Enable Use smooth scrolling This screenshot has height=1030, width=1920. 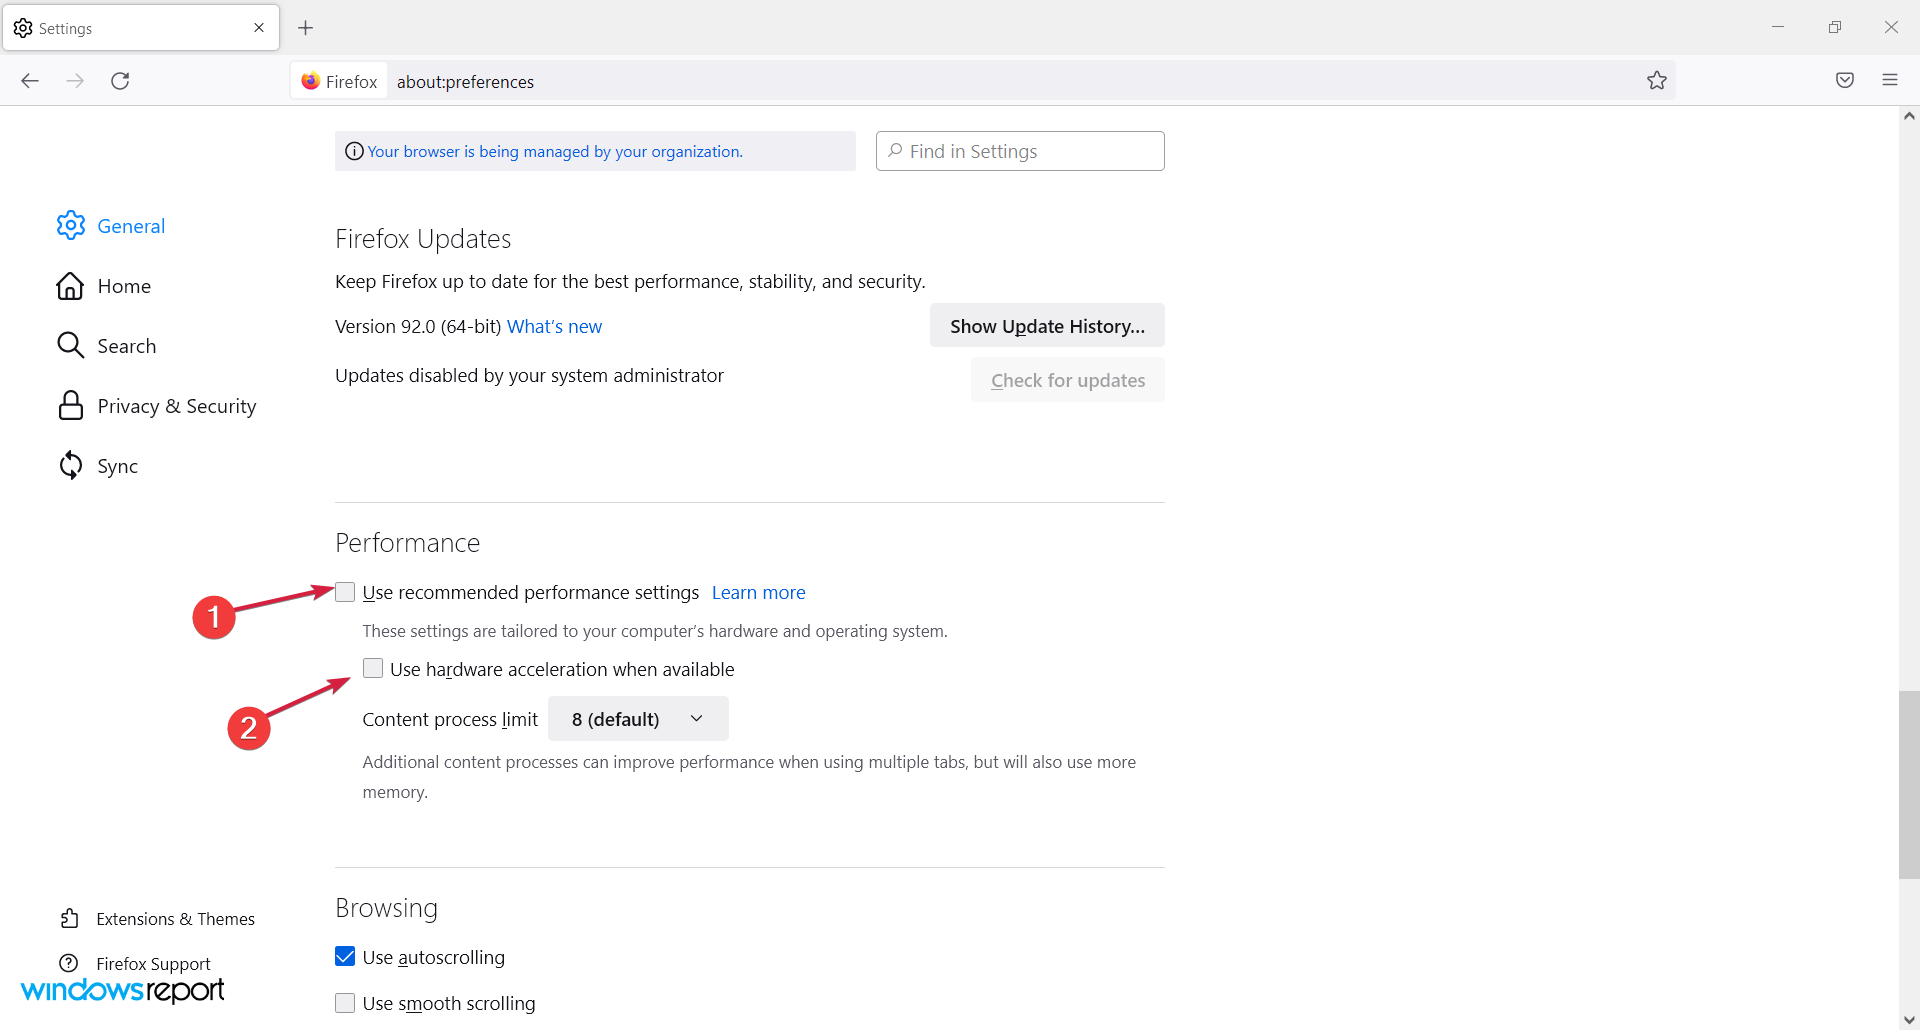pyautogui.click(x=345, y=1002)
